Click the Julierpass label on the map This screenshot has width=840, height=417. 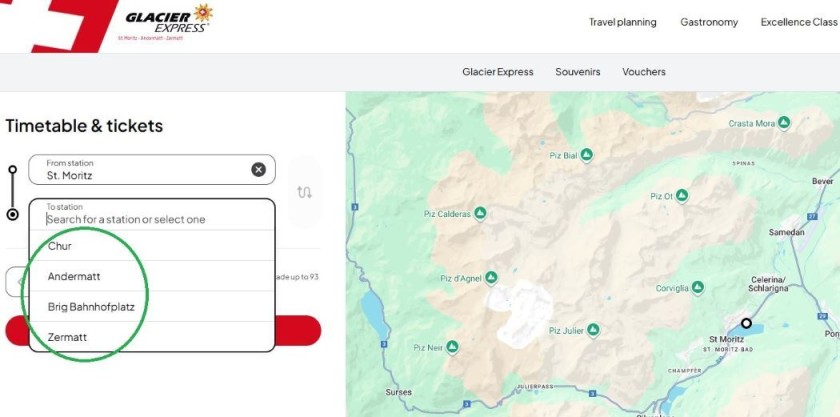535,386
